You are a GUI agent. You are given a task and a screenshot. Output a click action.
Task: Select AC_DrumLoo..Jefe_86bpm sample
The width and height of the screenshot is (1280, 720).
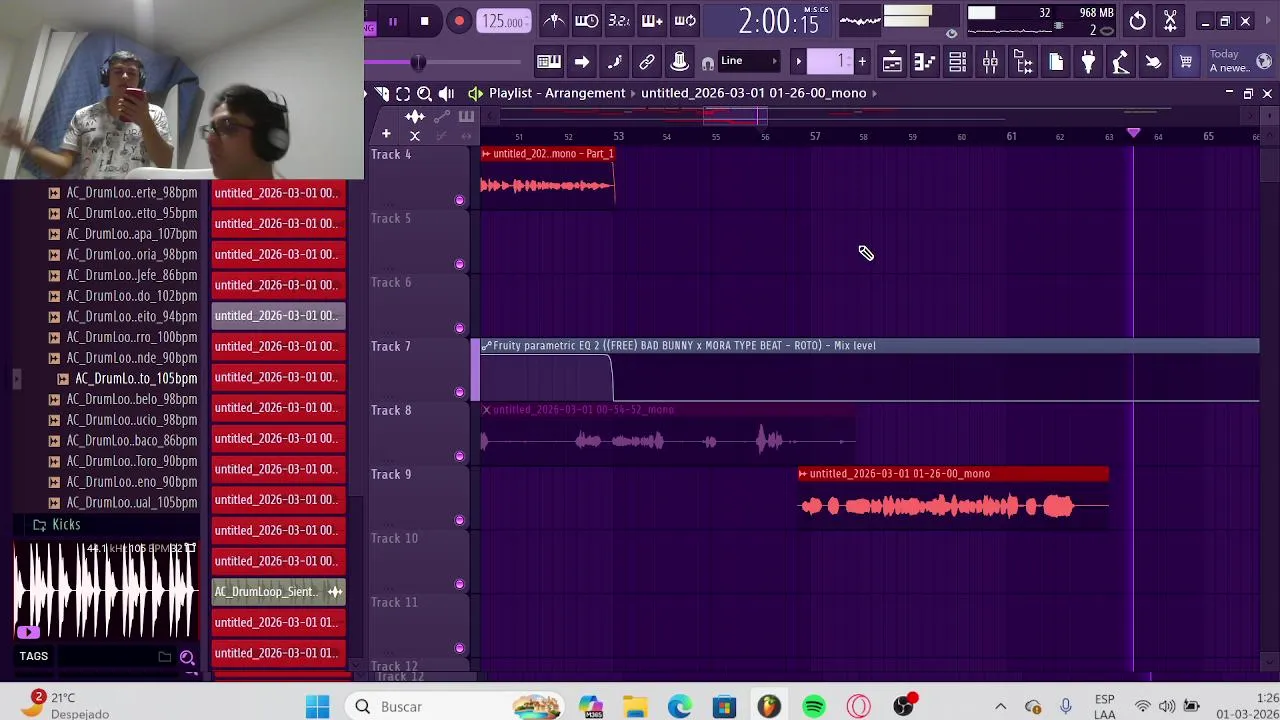(132, 275)
